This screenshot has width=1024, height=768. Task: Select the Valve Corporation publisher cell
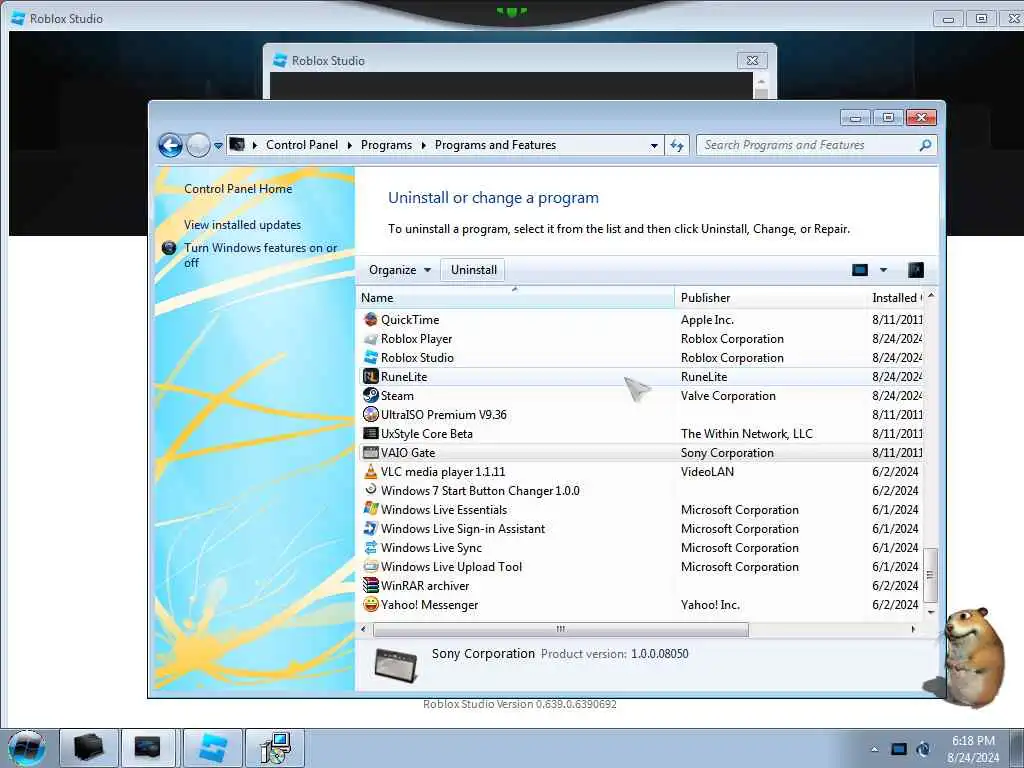[728, 396]
